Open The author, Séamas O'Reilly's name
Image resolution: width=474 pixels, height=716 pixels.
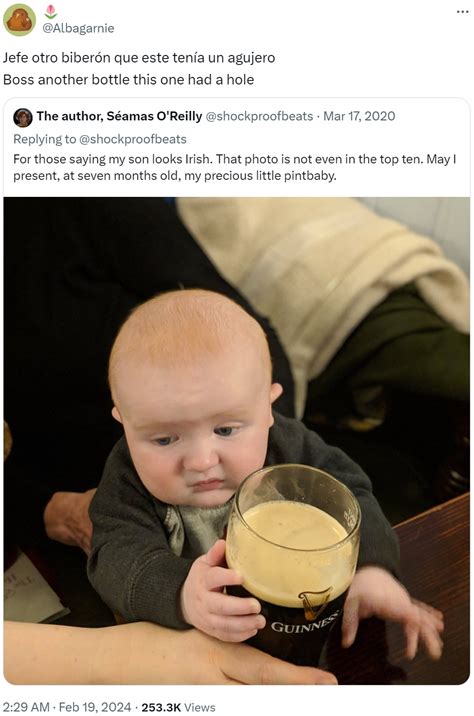[119, 116]
